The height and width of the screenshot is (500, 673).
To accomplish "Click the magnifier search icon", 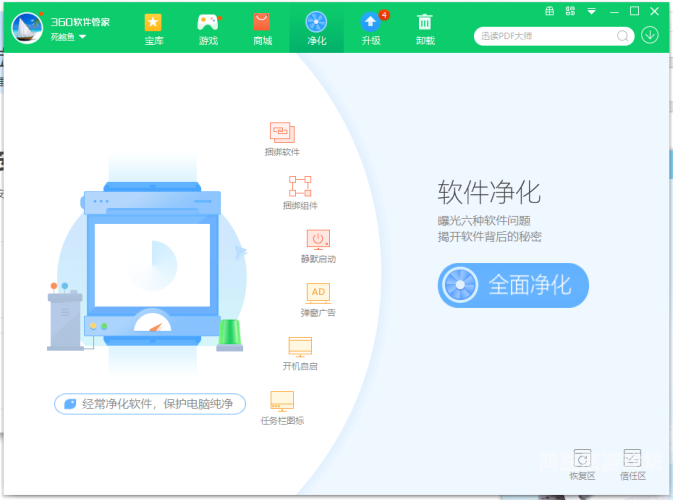I will click(622, 36).
